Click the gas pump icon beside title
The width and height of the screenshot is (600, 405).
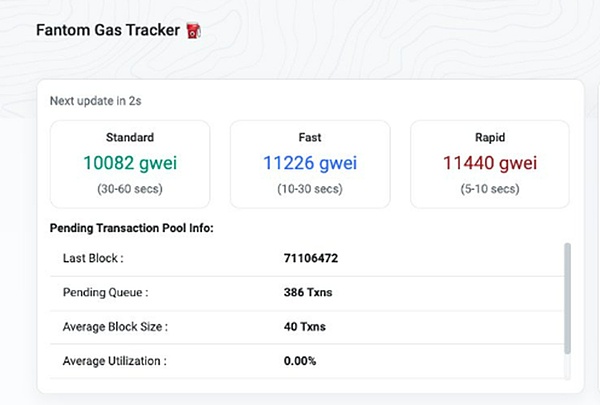[196, 31]
